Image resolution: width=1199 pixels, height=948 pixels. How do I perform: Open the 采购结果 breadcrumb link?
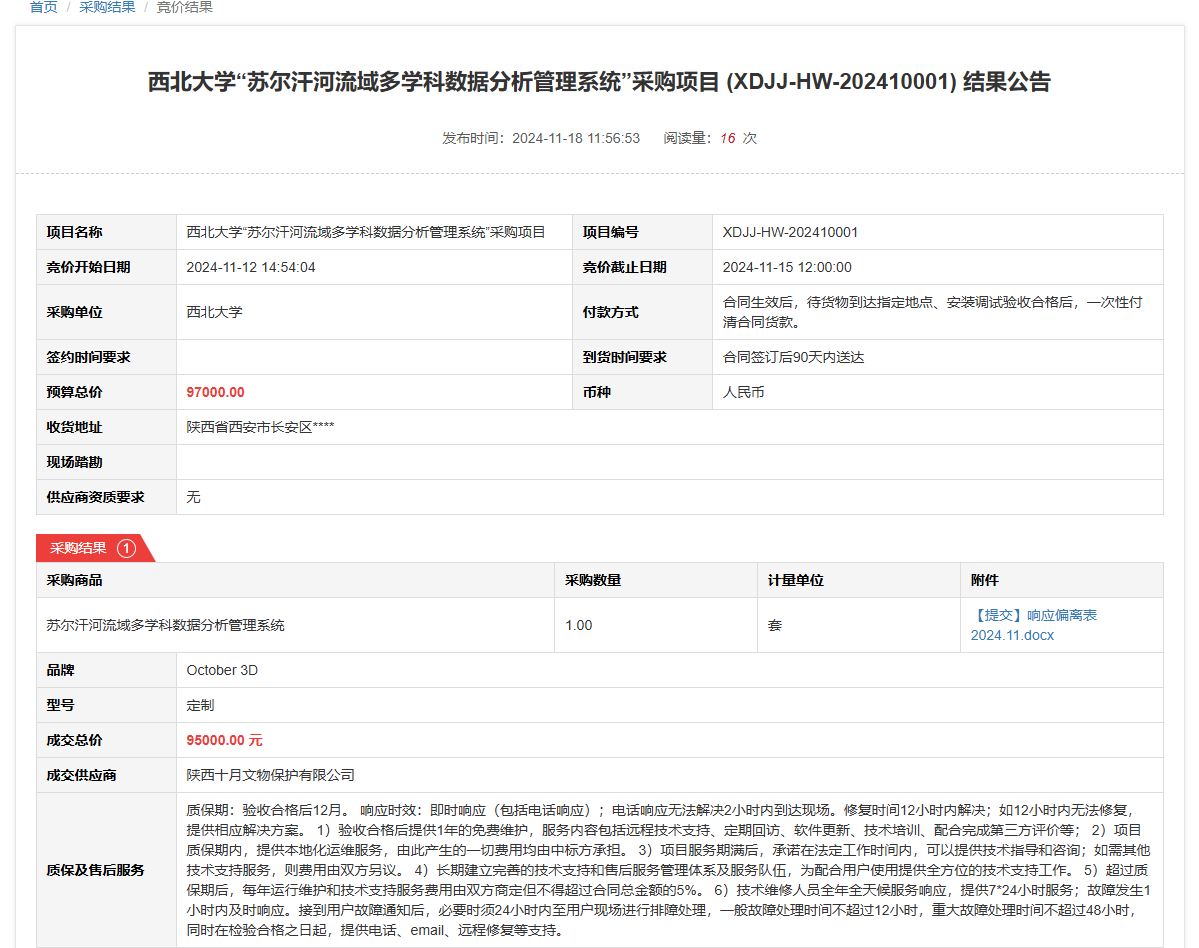[x=107, y=8]
